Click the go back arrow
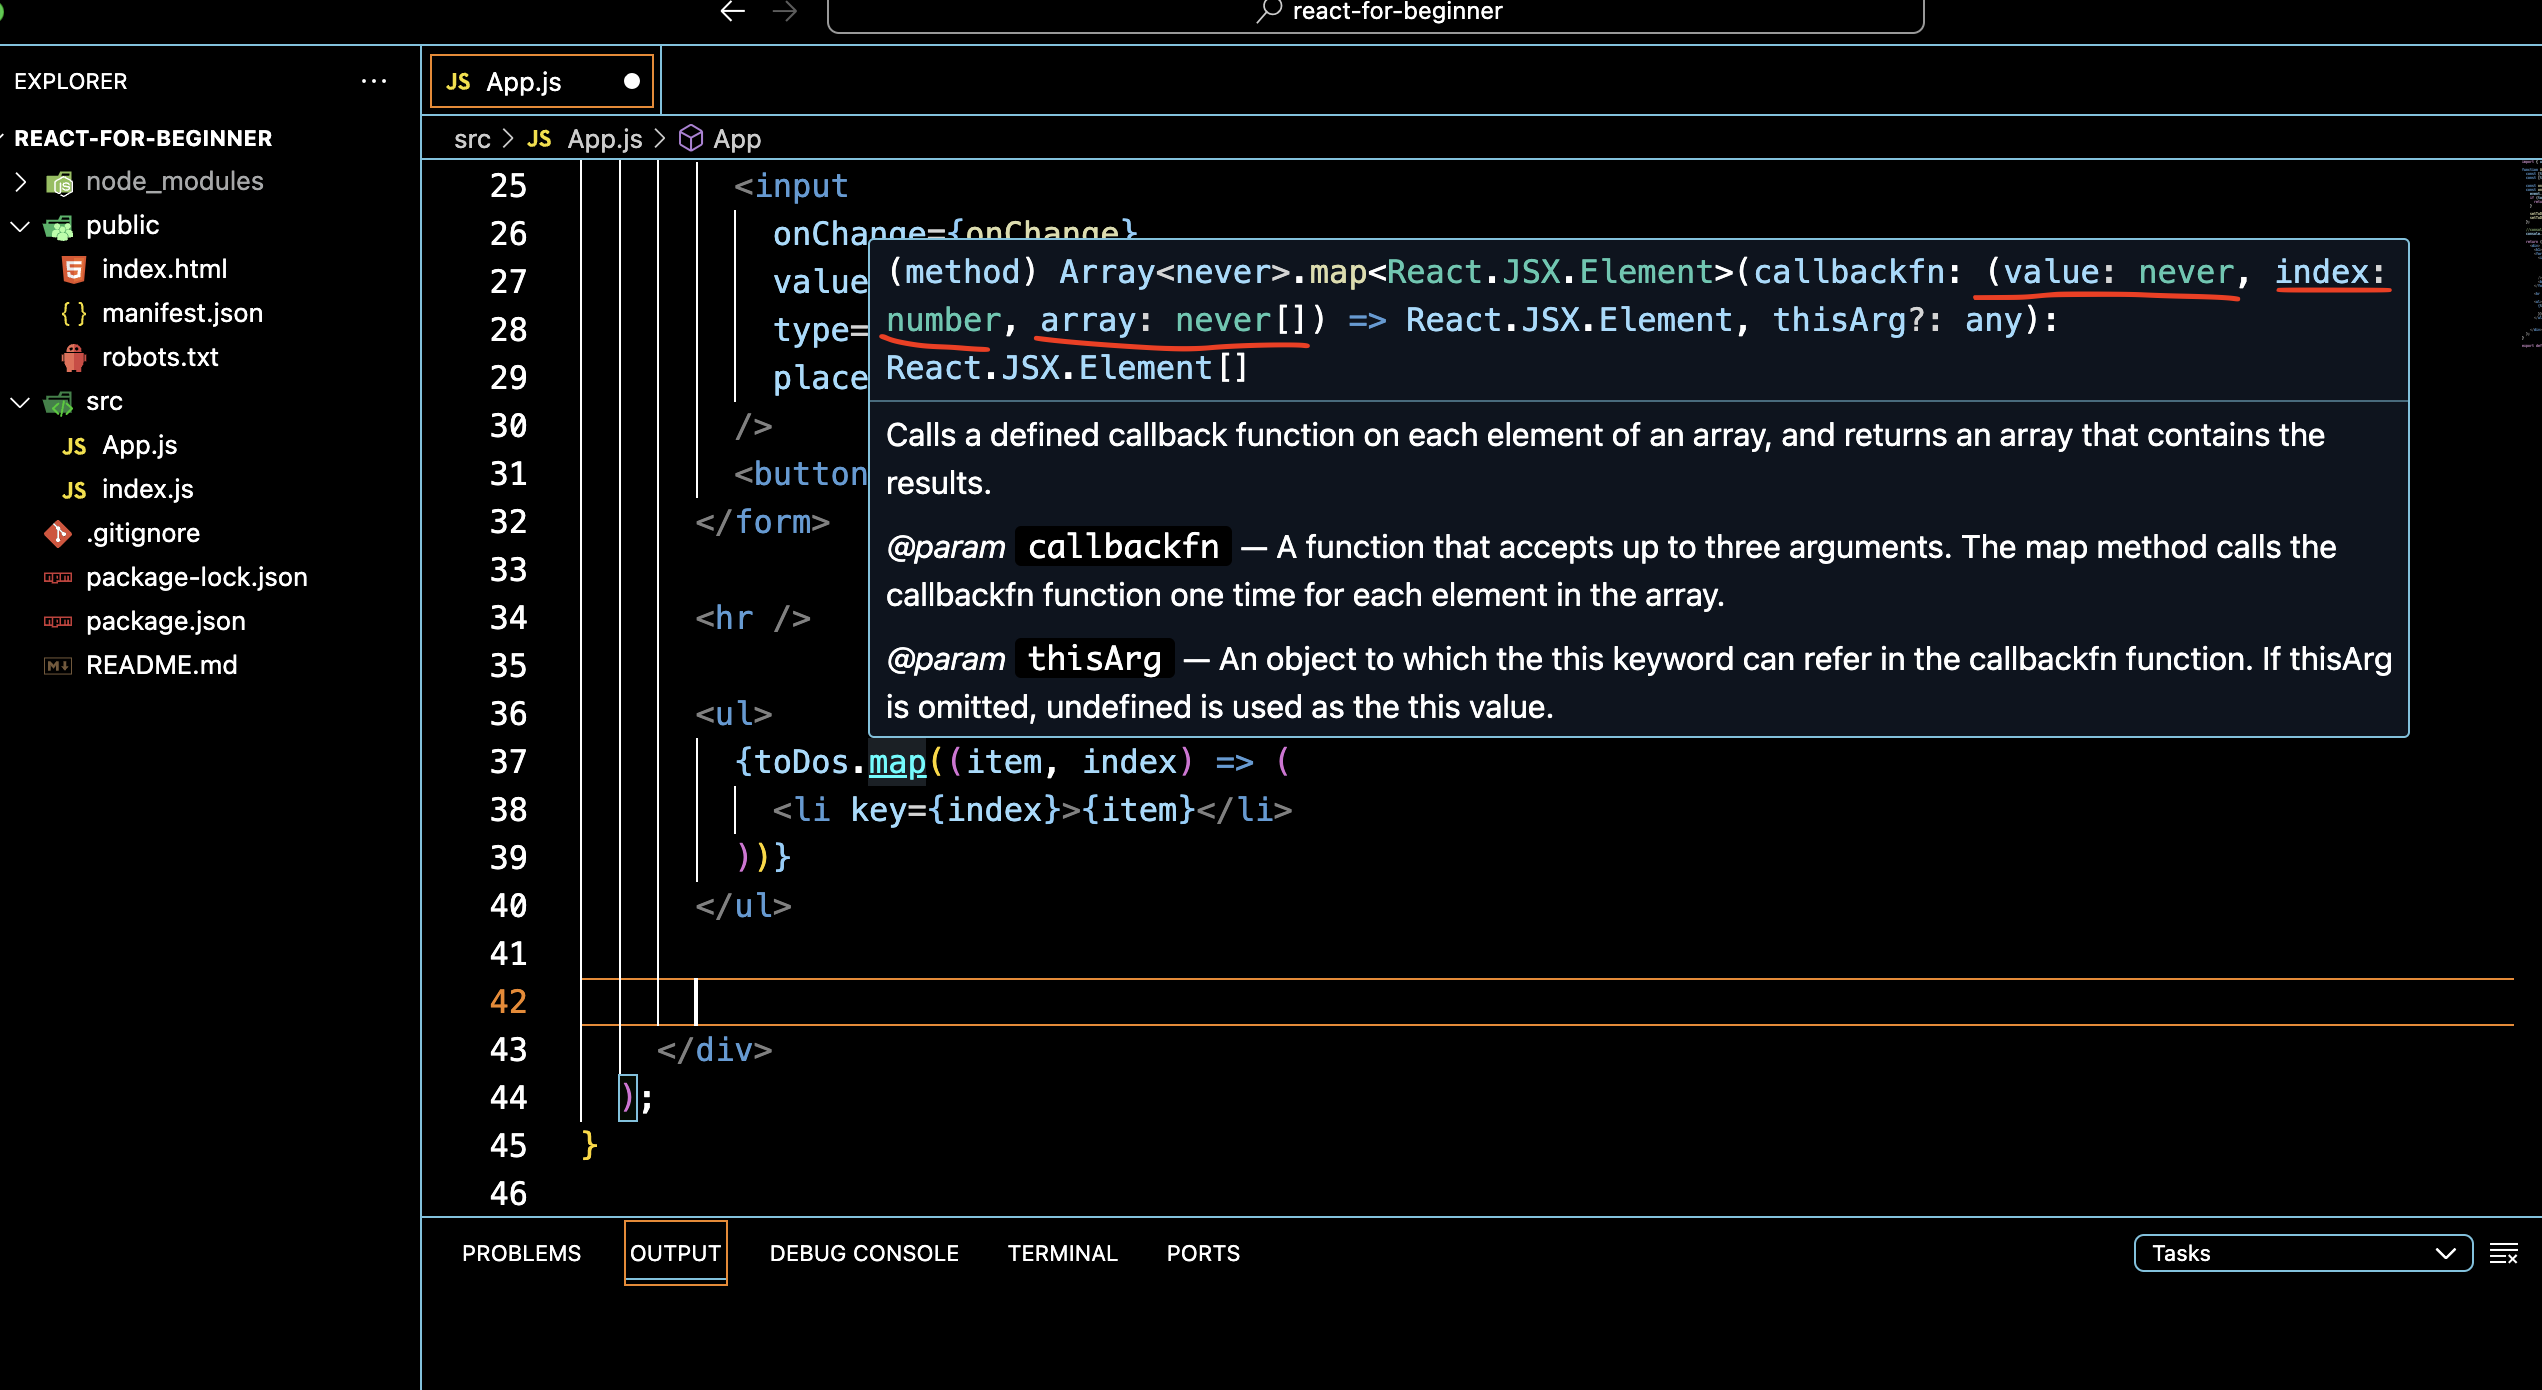The height and width of the screenshot is (1390, 2542). [733, 11]
